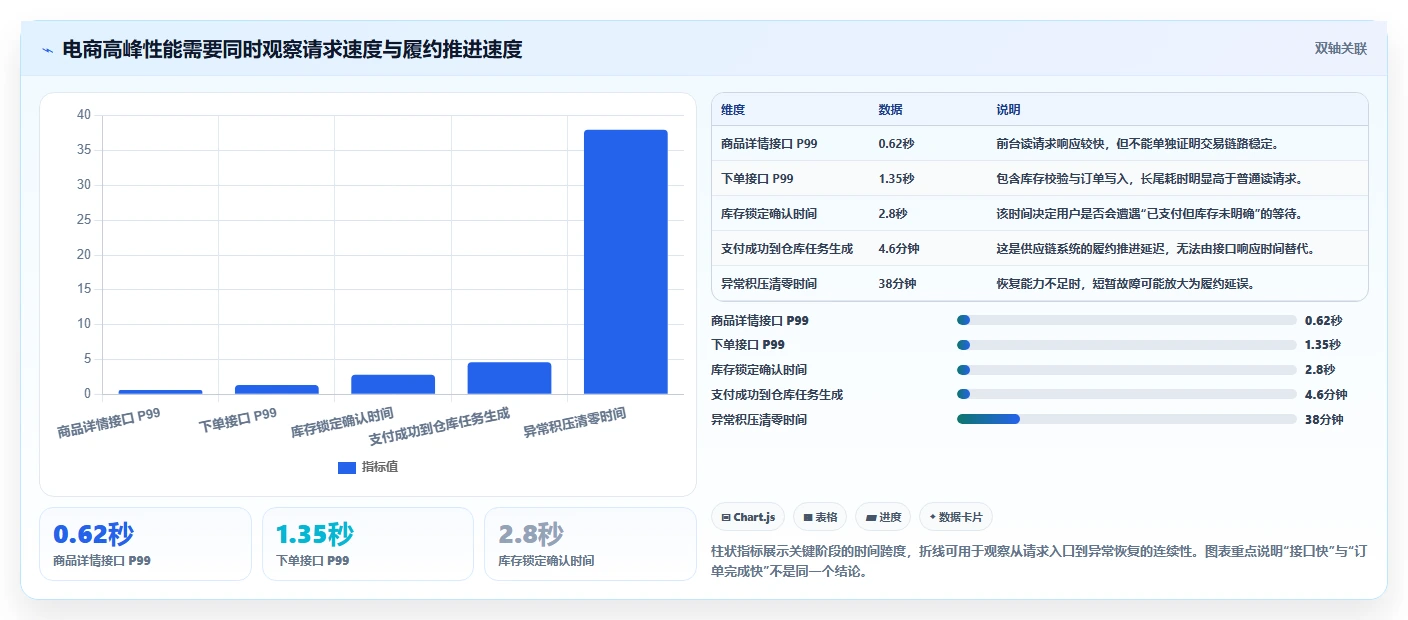
Task: Click table value 0.62秒
Action: tap(896, 144)
